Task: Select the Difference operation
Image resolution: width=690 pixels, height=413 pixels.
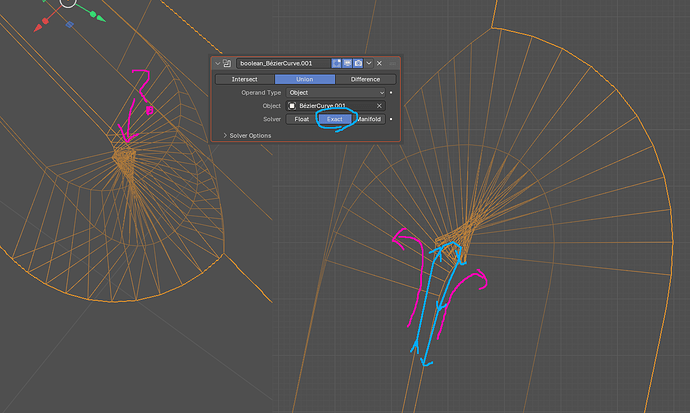Action: pos(365,79)
